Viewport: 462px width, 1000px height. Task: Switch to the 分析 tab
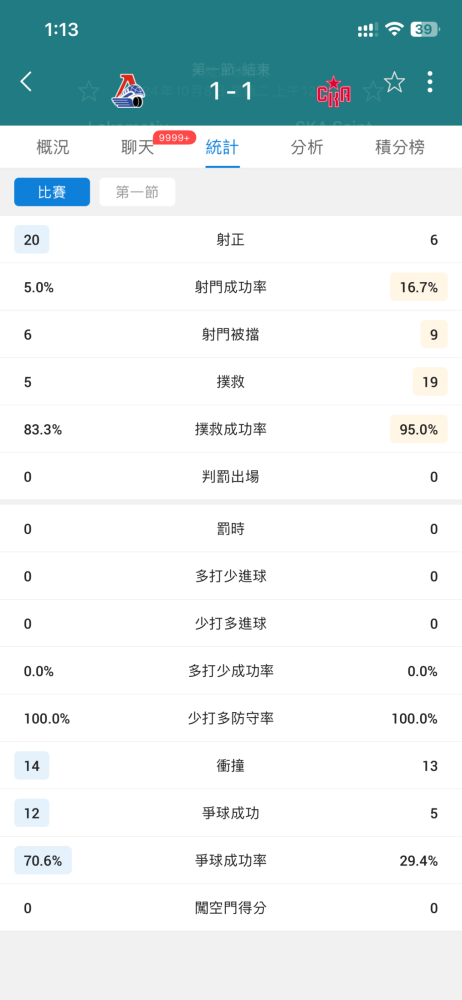[307, 148]
